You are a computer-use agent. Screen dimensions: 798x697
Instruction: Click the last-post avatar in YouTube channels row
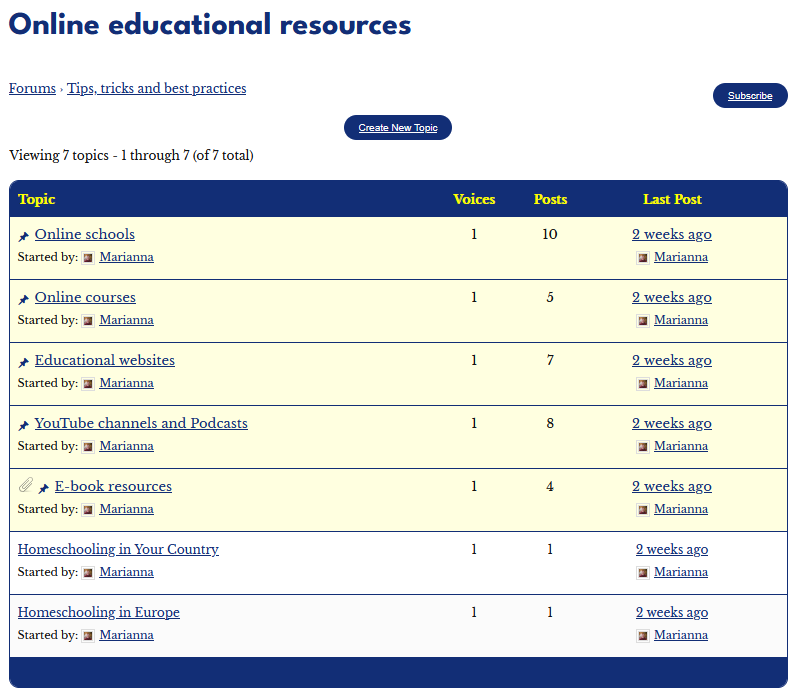tap(643, 447)
